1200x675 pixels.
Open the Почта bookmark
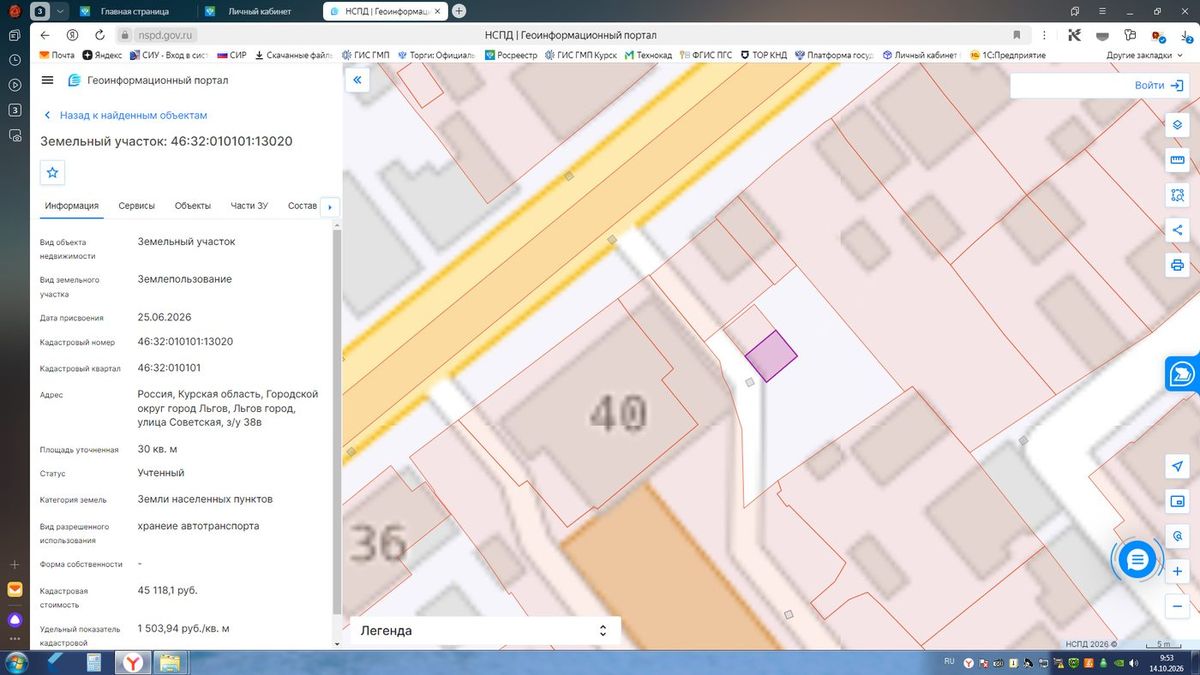57,55
